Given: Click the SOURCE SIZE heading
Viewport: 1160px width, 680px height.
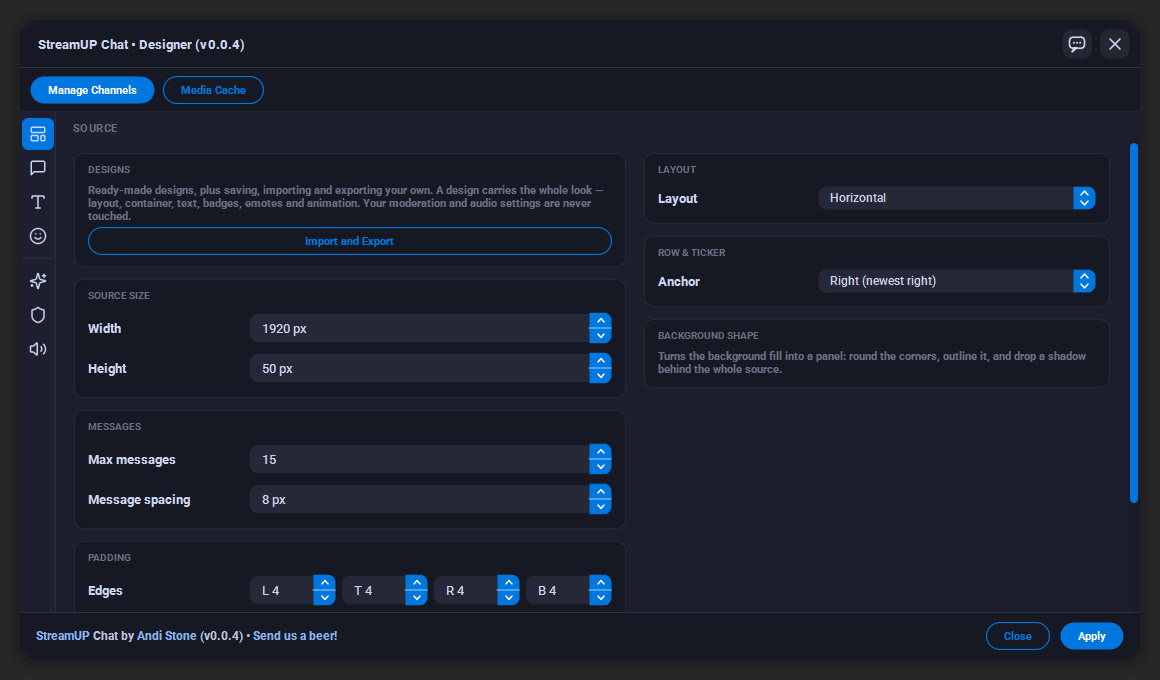Looking at the screenshot, I should pos(118,296).
